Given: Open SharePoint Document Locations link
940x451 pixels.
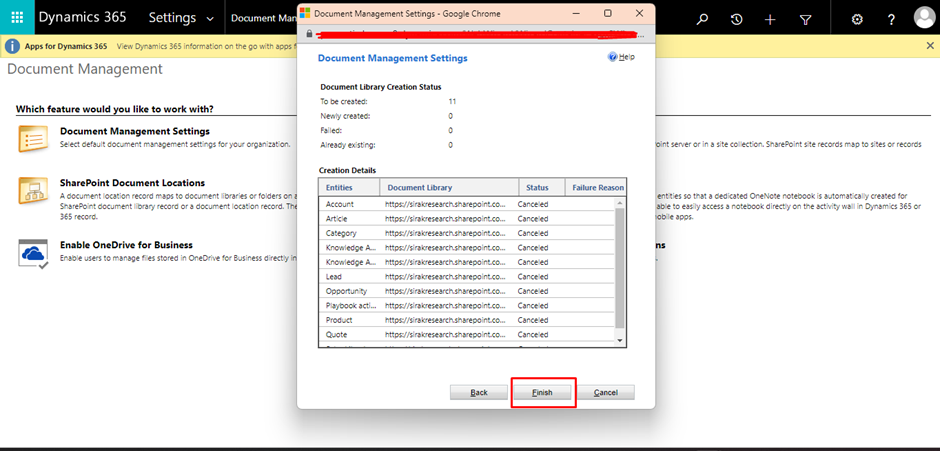Looking at the screenshot, I should click(132, 183).
